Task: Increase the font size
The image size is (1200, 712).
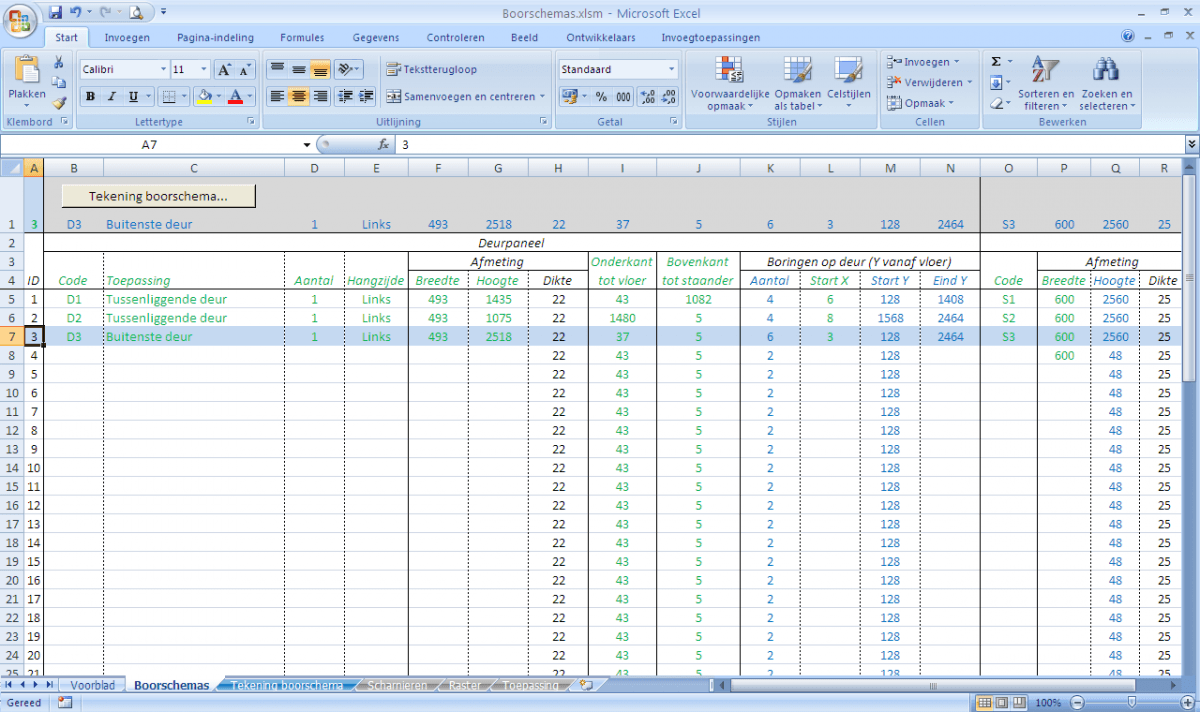Action: [x=224, y=70]
